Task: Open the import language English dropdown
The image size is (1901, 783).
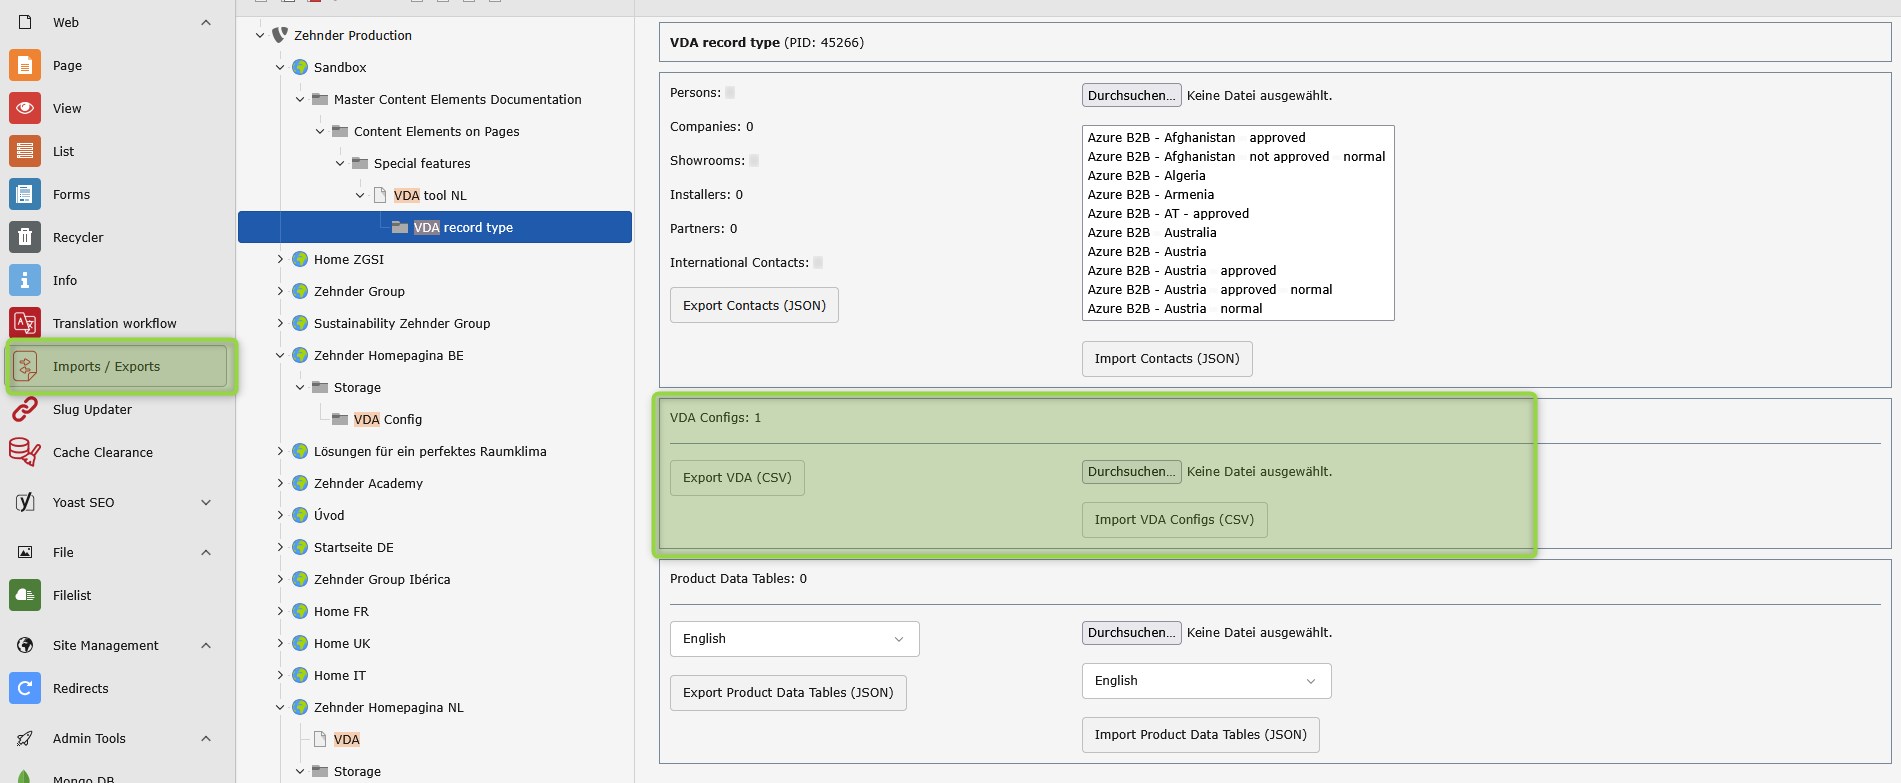Action: 1206,681
